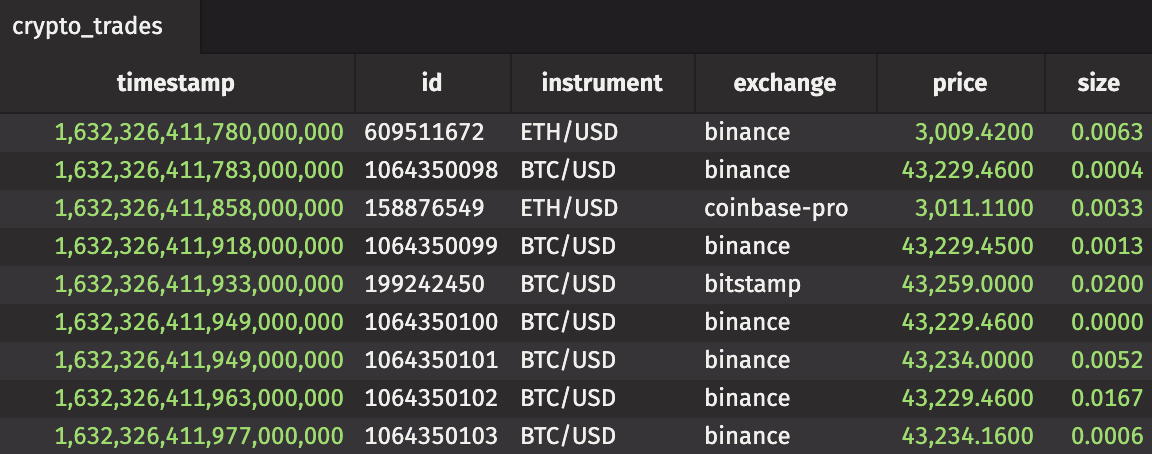Viewport: 1152px width, 454px height.
Task: Click the exchange column header
Action: point(785,83)
